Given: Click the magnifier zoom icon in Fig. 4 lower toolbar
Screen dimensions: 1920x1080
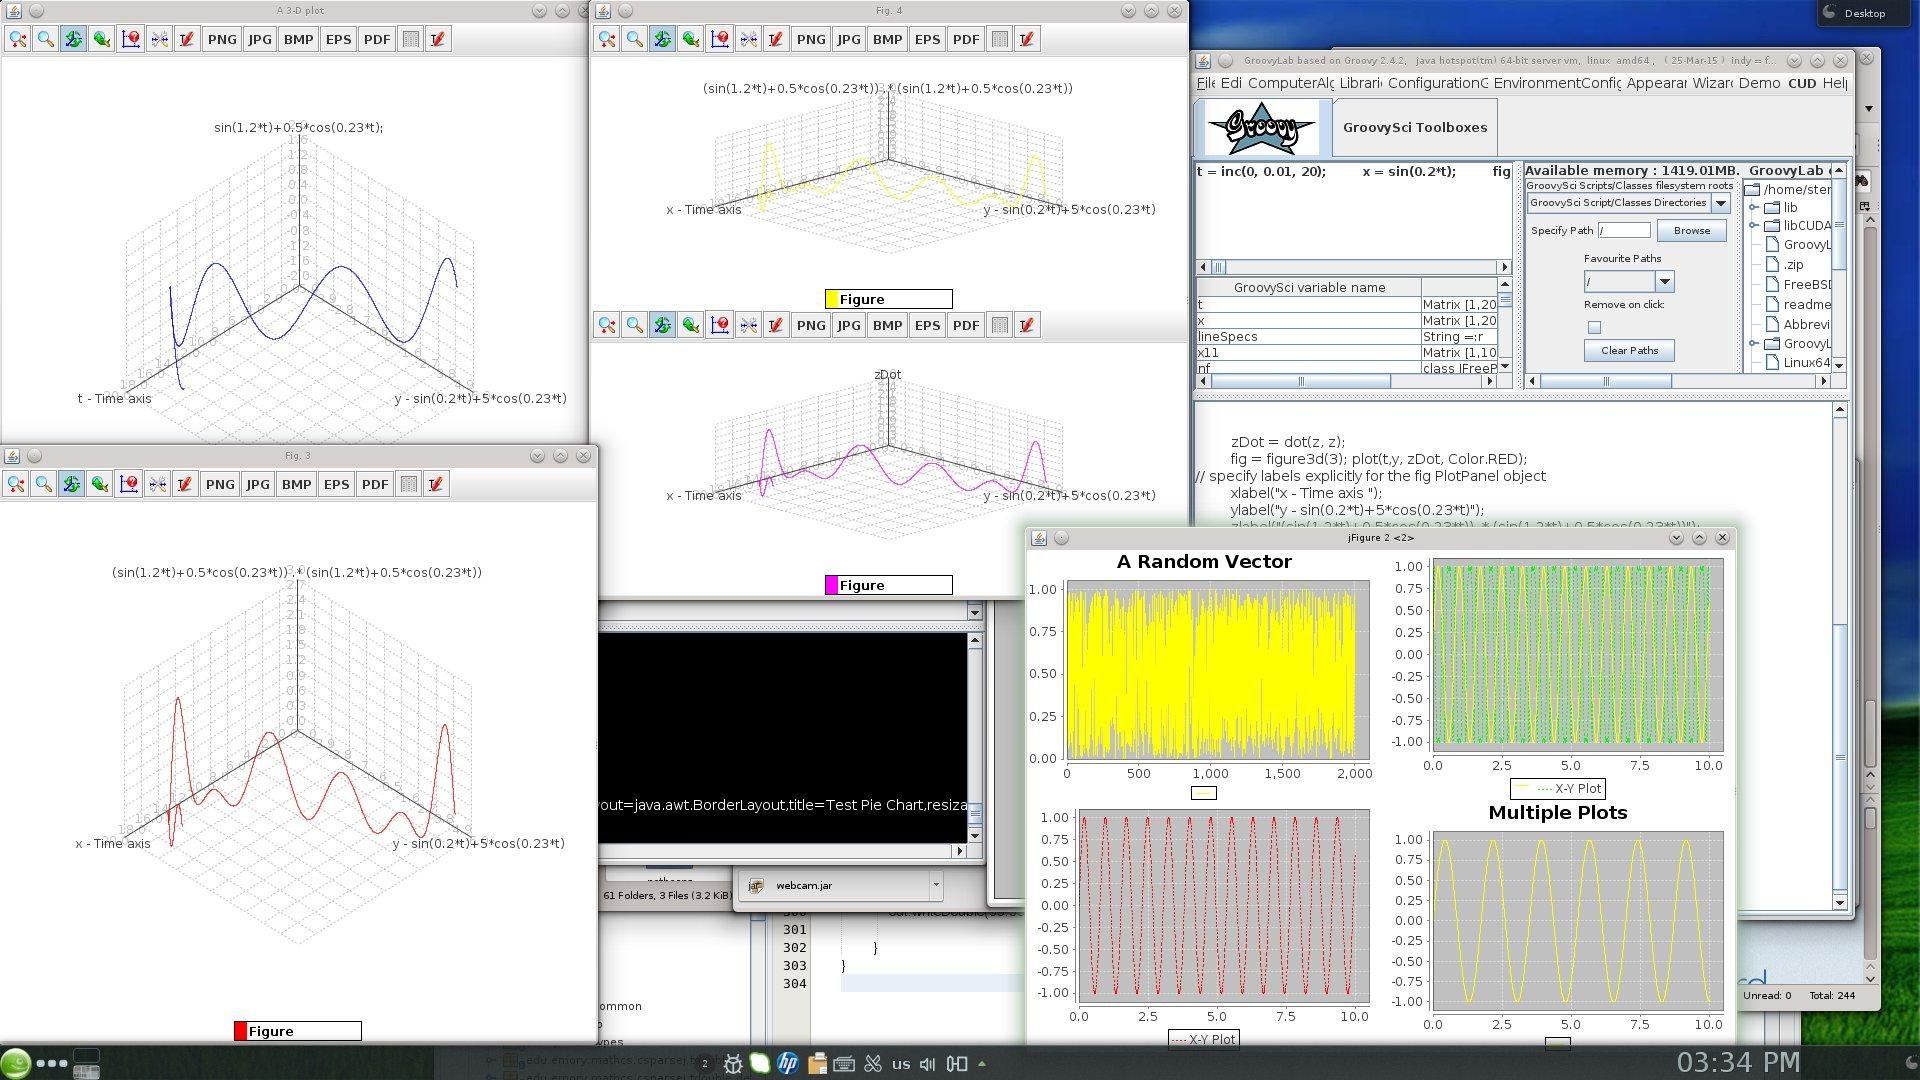Looking at the screenshot, I should coord(634,325).
